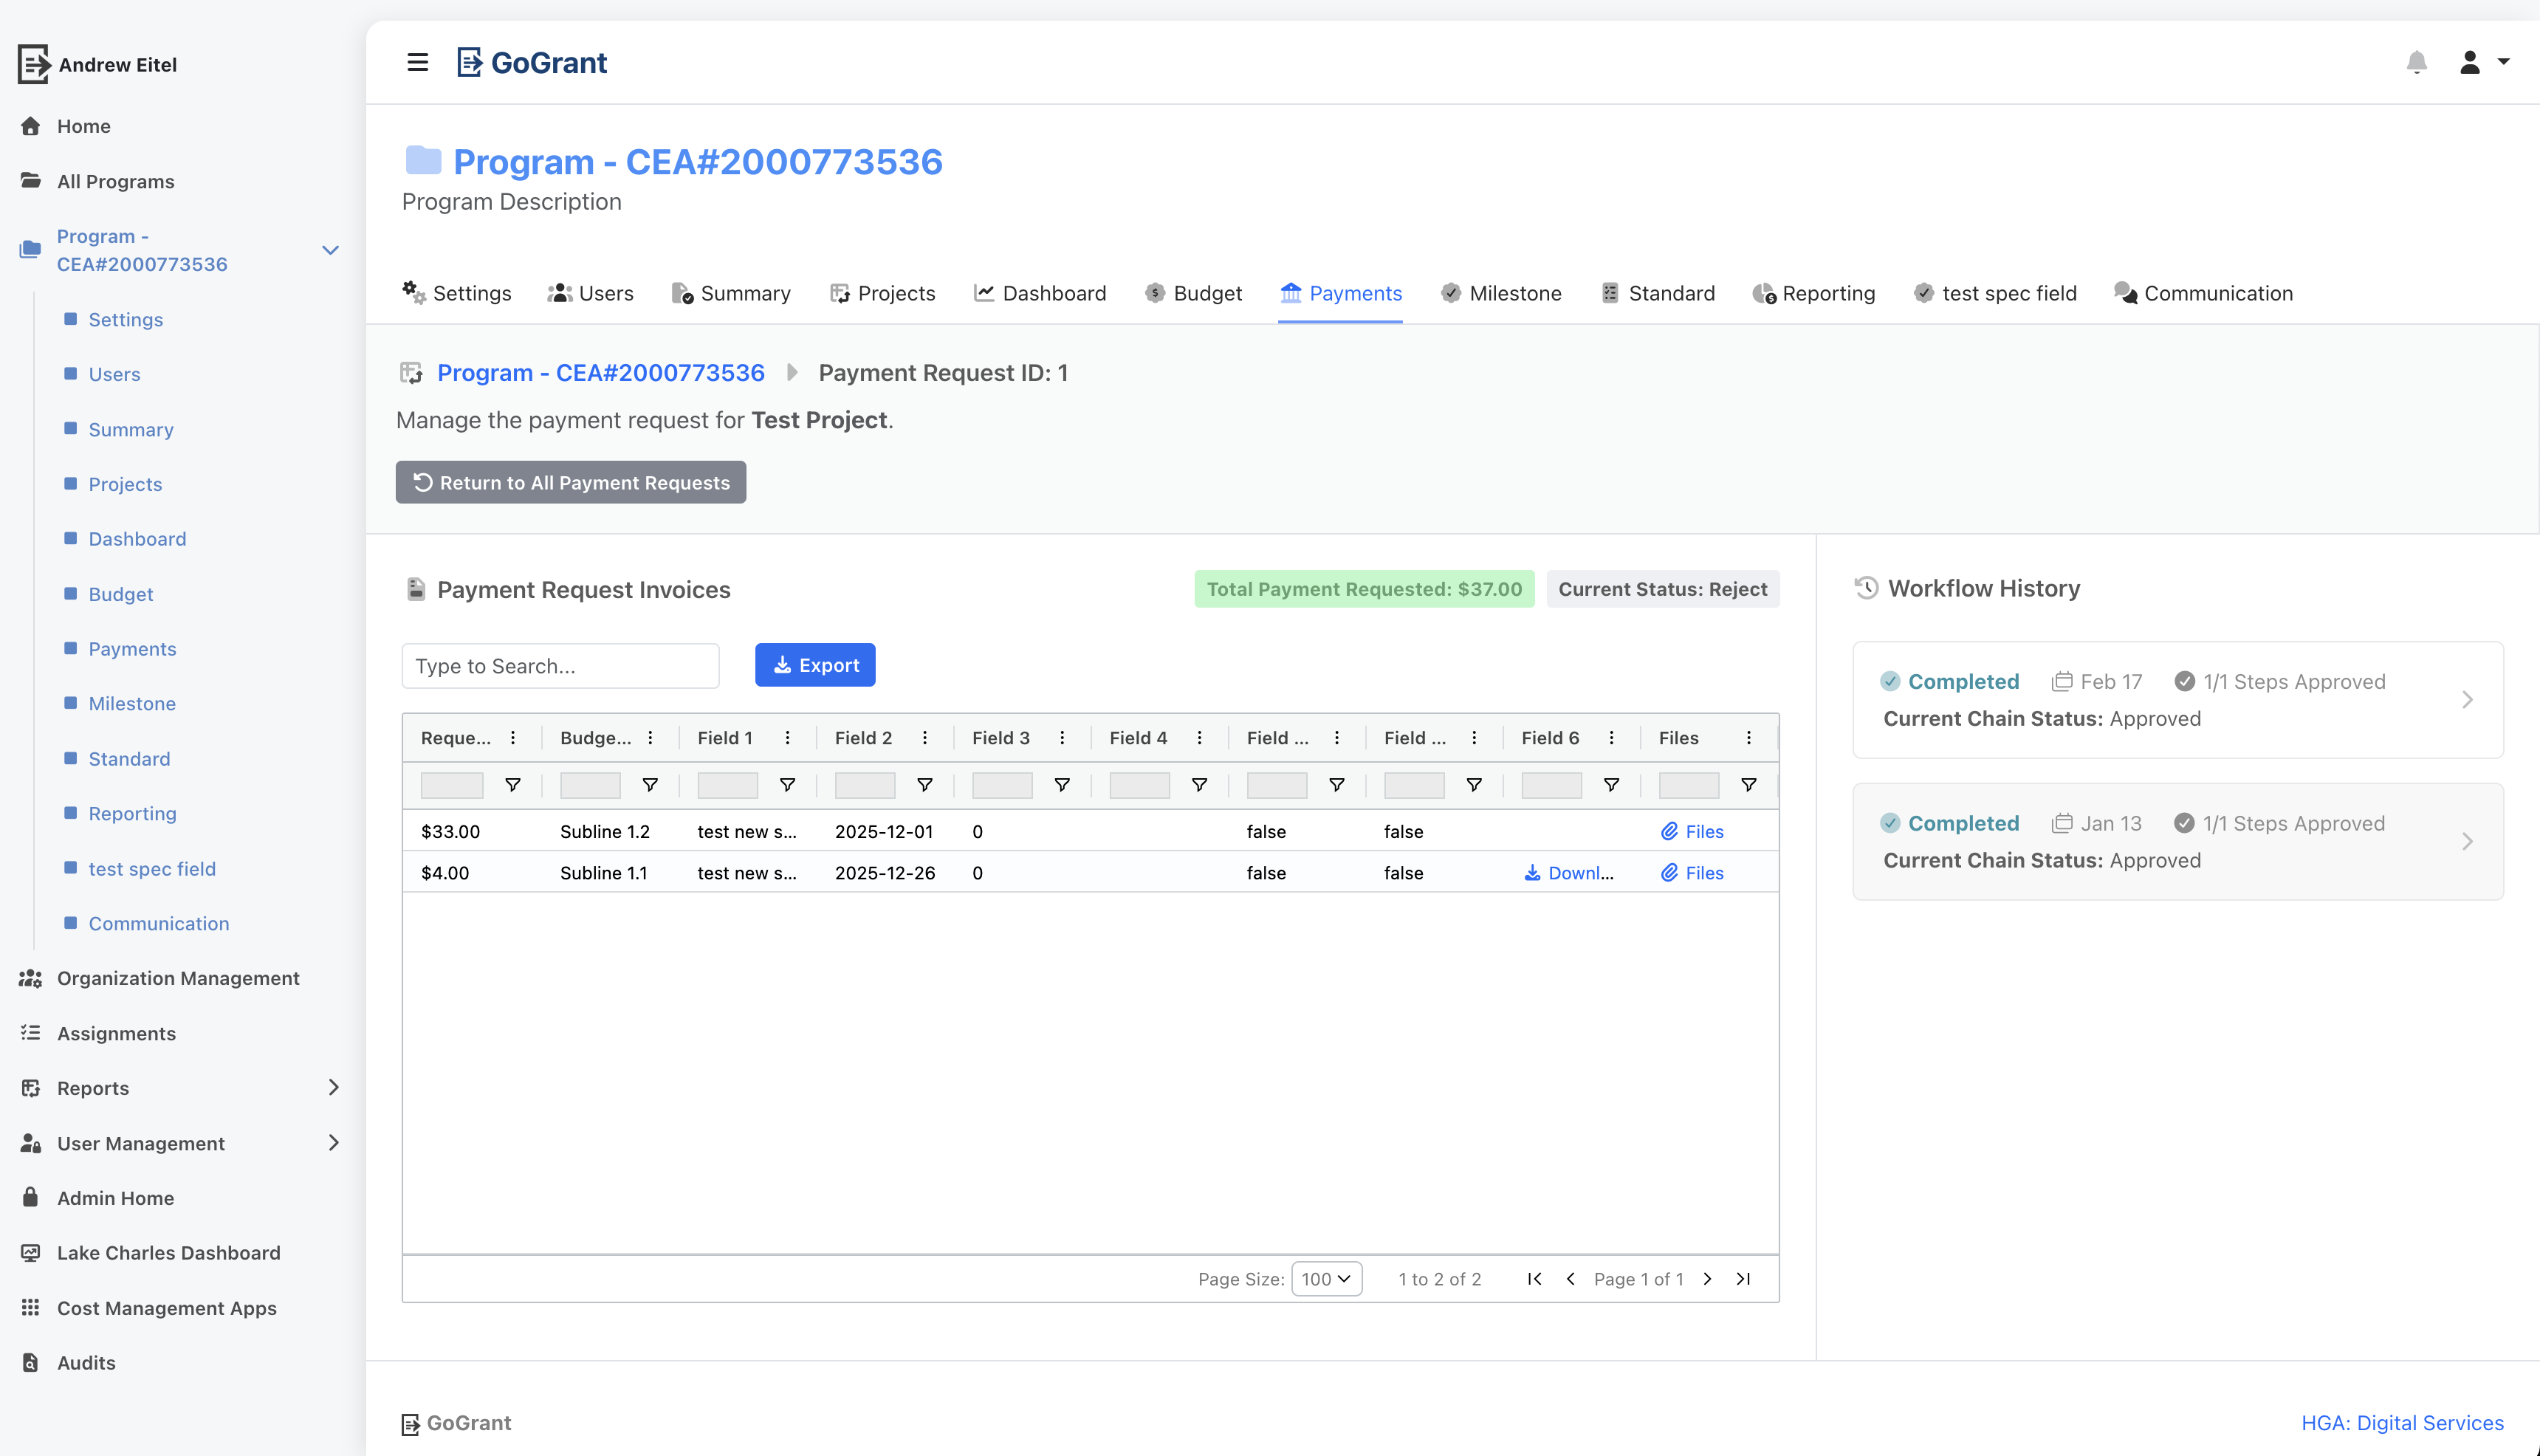The width and height of the screenshot is (2540, 1456).
Task: Click Return to All Payment Requests
Action: pyautogui.click(x=570, y=482)
